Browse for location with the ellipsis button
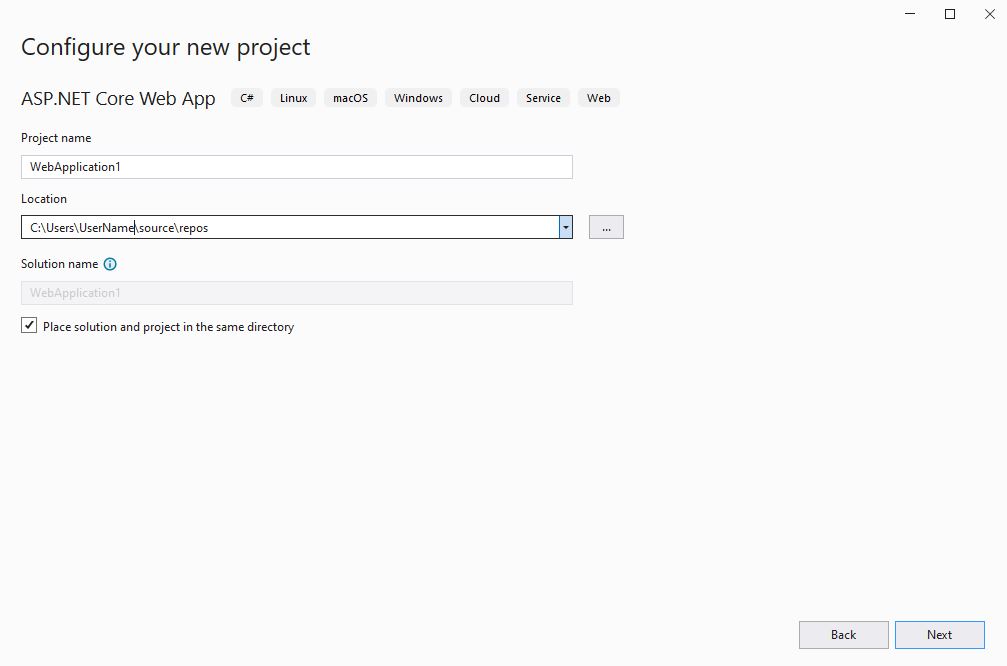Screen dimensions: 1007x666 [x=606, y=227]
